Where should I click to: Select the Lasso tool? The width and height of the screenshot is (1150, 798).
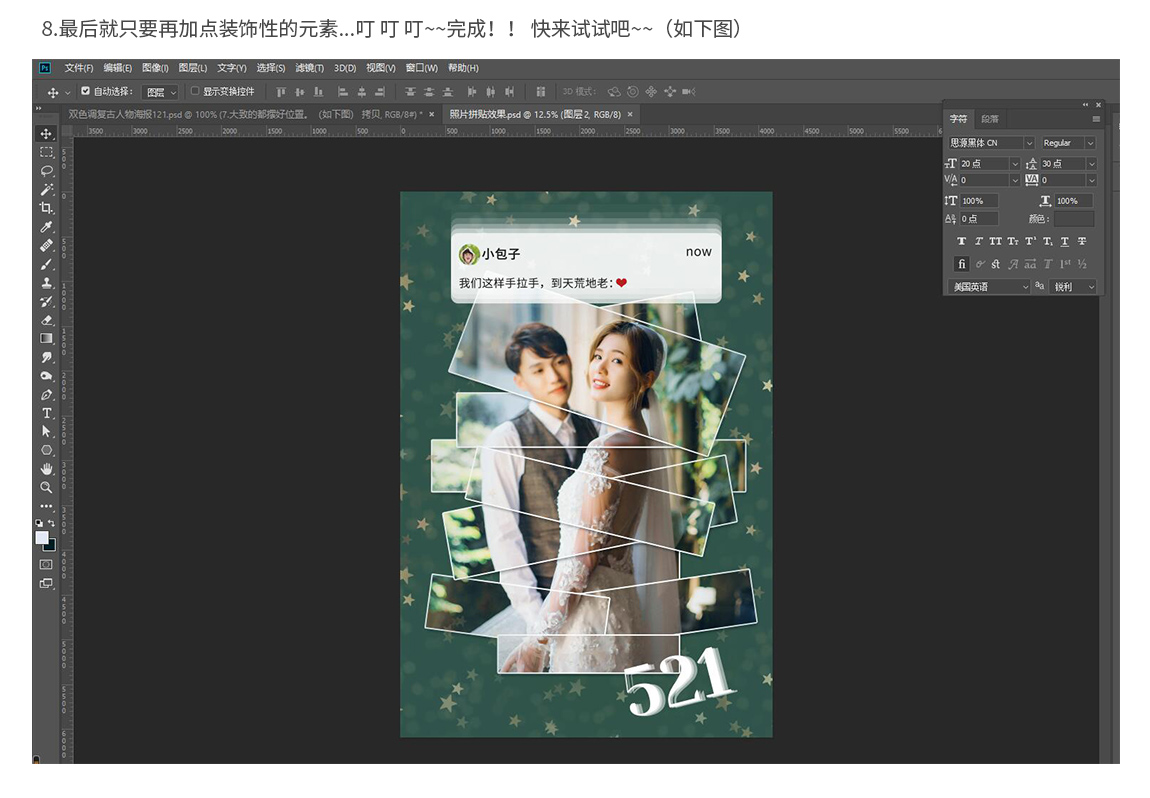pyautogui.click(x=46, y=171)
